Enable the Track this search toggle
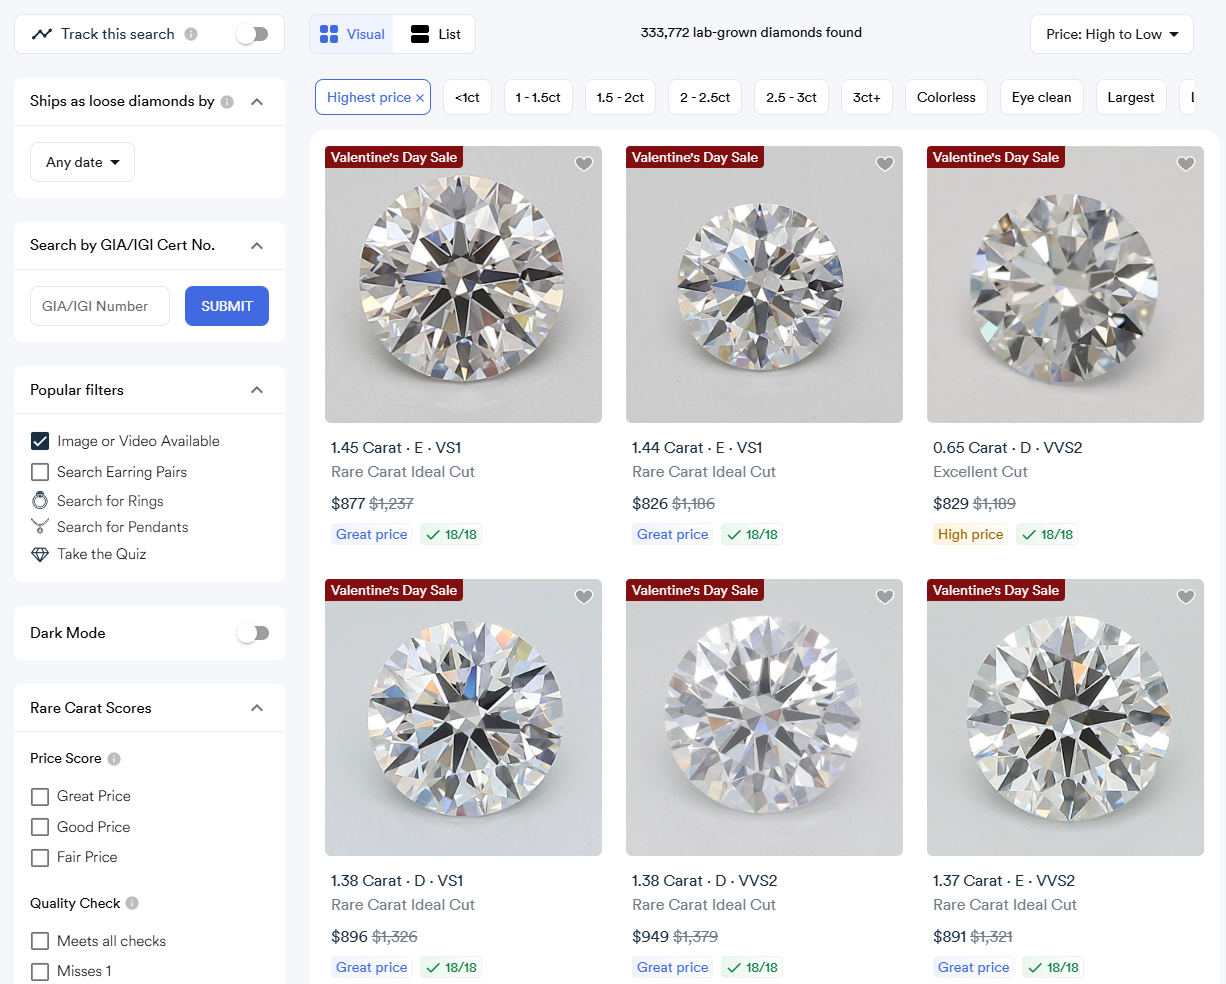Image resolution: width=1226 pixels, height=984 pixels. point(252,34)
